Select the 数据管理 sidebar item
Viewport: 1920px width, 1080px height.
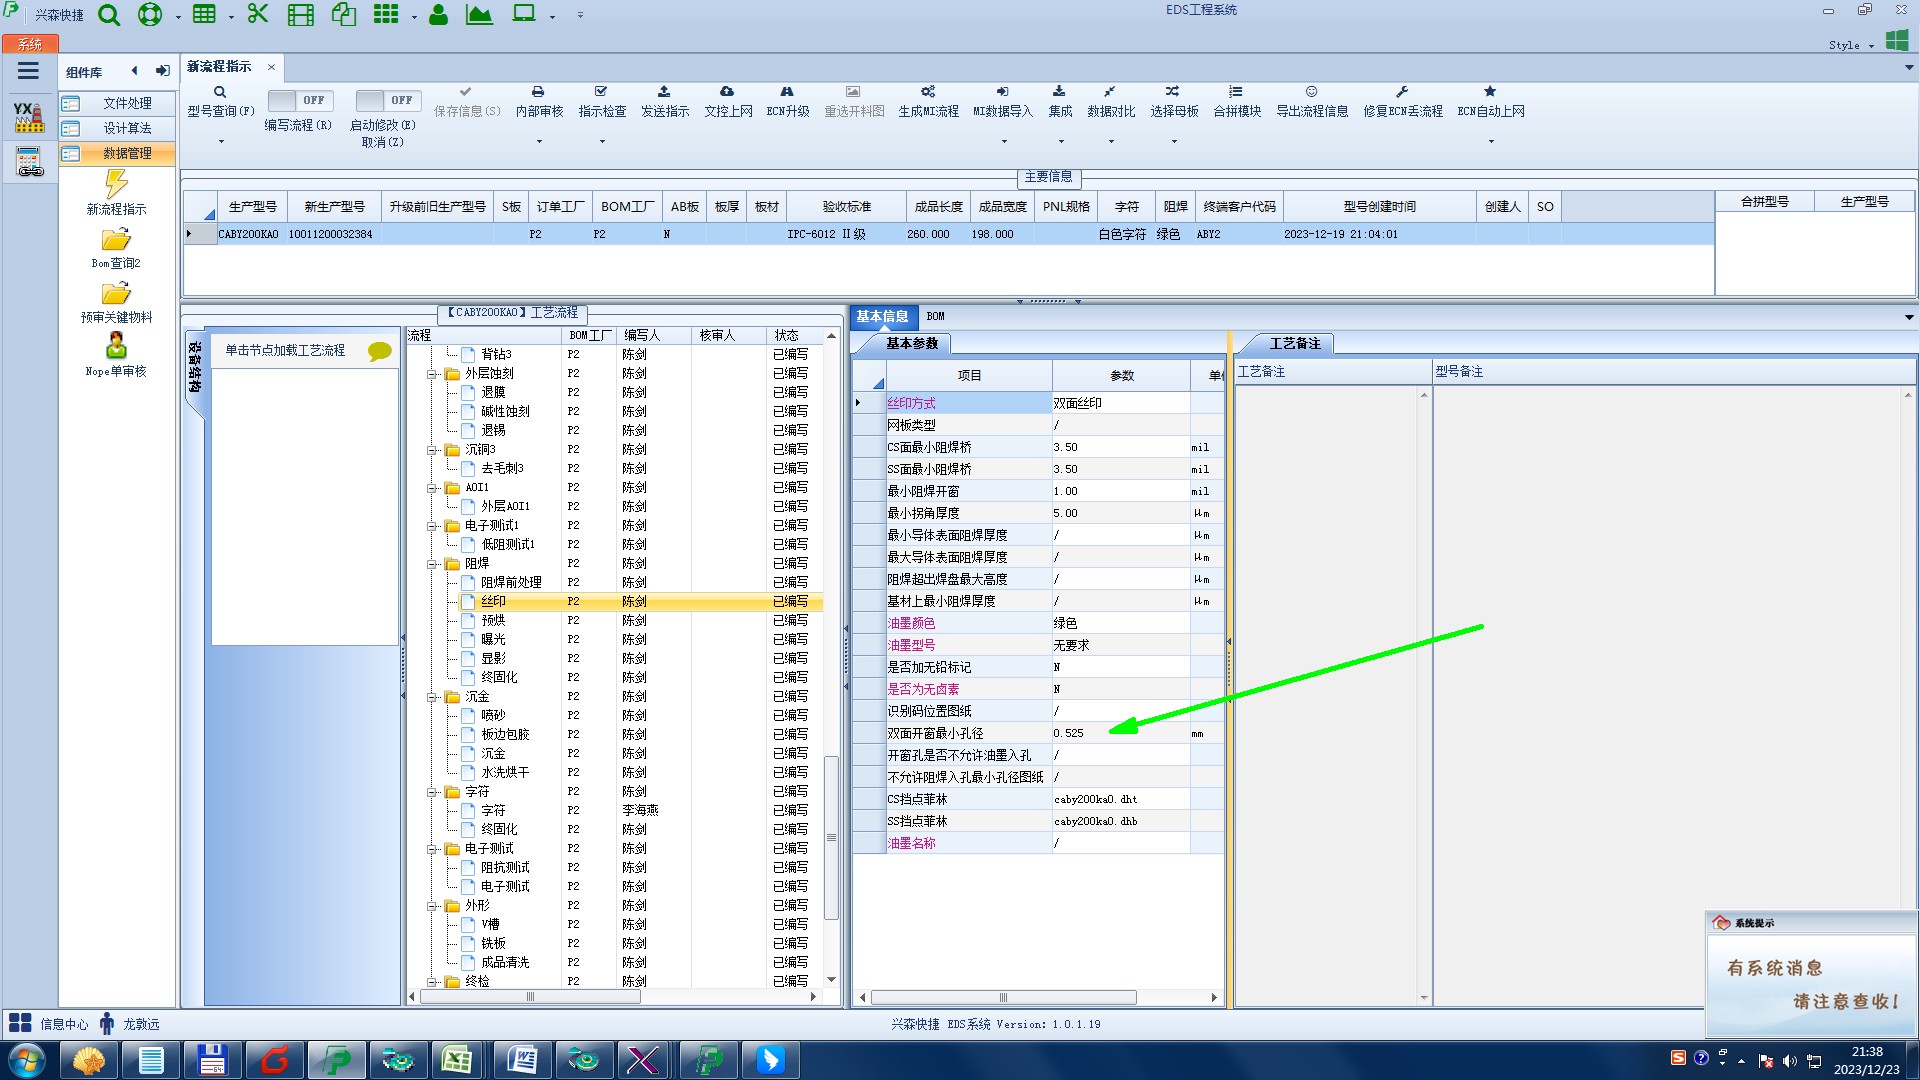(127, 153)
